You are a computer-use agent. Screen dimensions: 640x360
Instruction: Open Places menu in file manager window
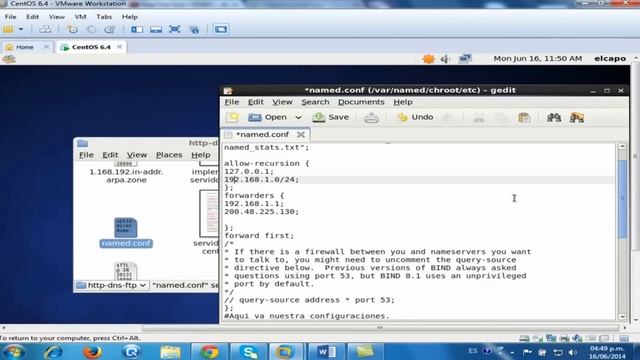[x=169, y=155]
